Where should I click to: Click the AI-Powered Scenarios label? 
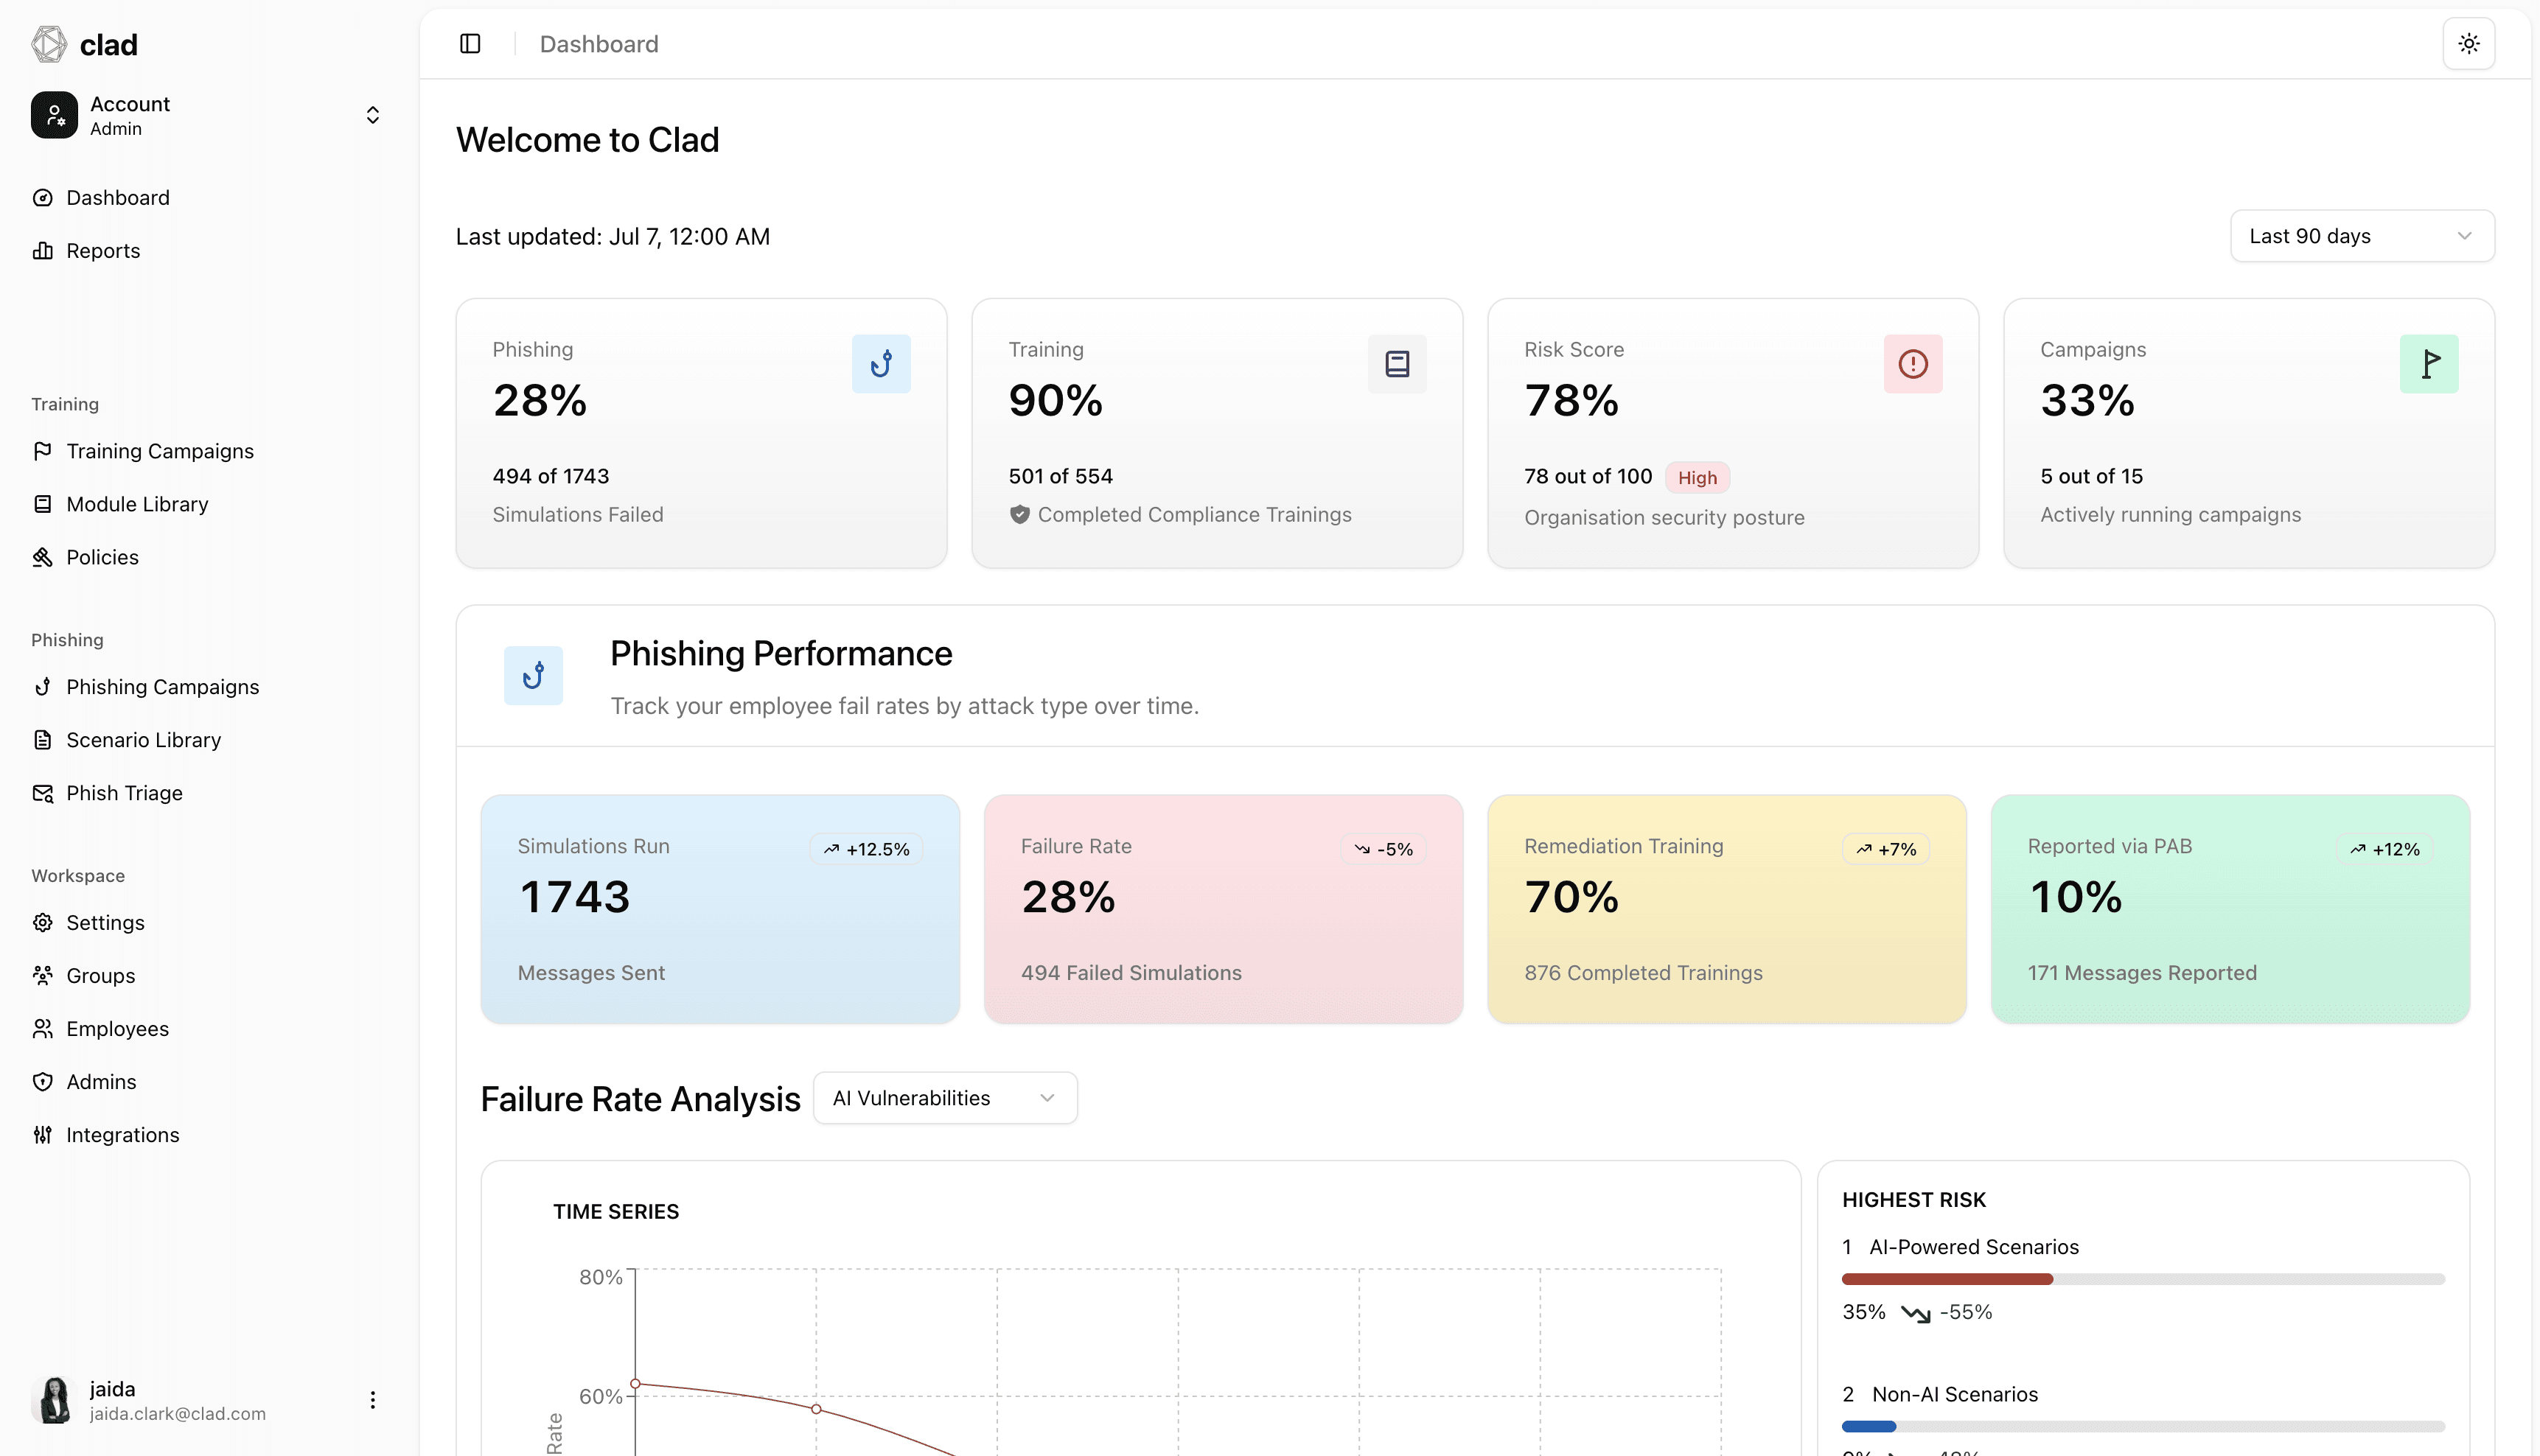1974,1247
